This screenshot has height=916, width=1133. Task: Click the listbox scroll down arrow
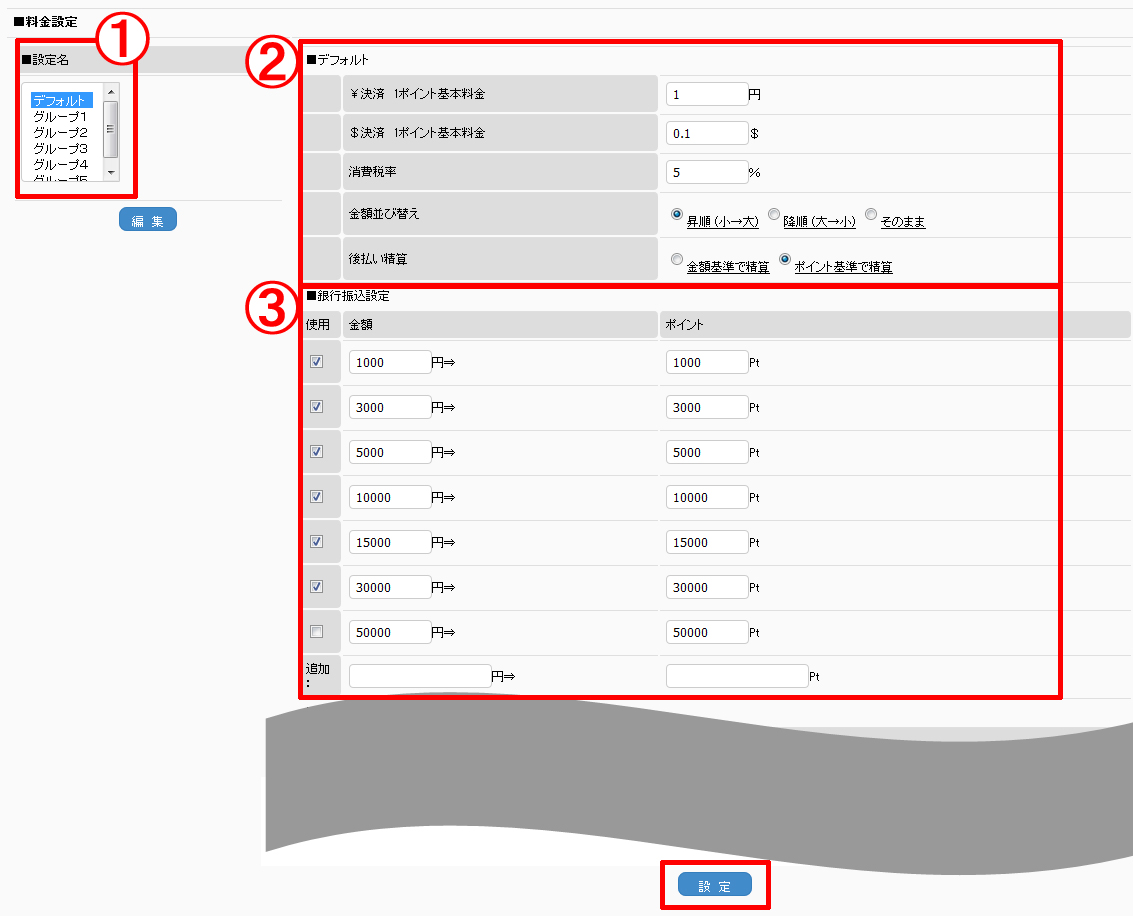pos(111,173)
